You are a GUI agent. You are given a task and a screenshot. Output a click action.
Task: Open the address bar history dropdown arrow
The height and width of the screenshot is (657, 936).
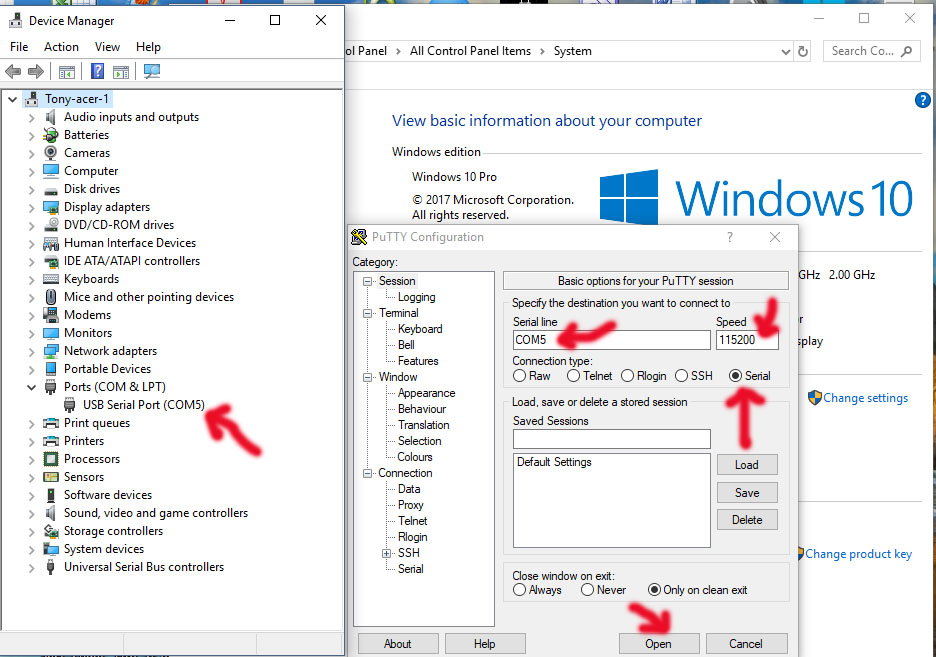(x=786, y=52)
